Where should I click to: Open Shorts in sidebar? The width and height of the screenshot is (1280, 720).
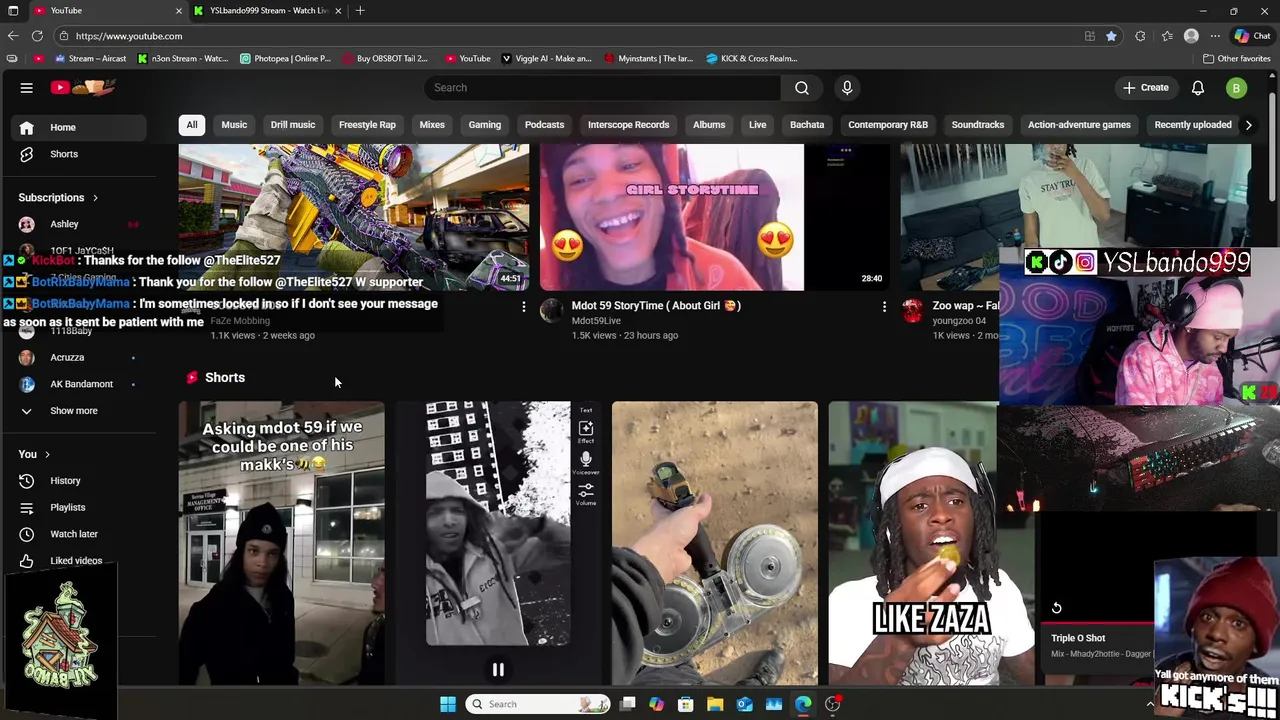pyautogui.click(x=78, y=154)
